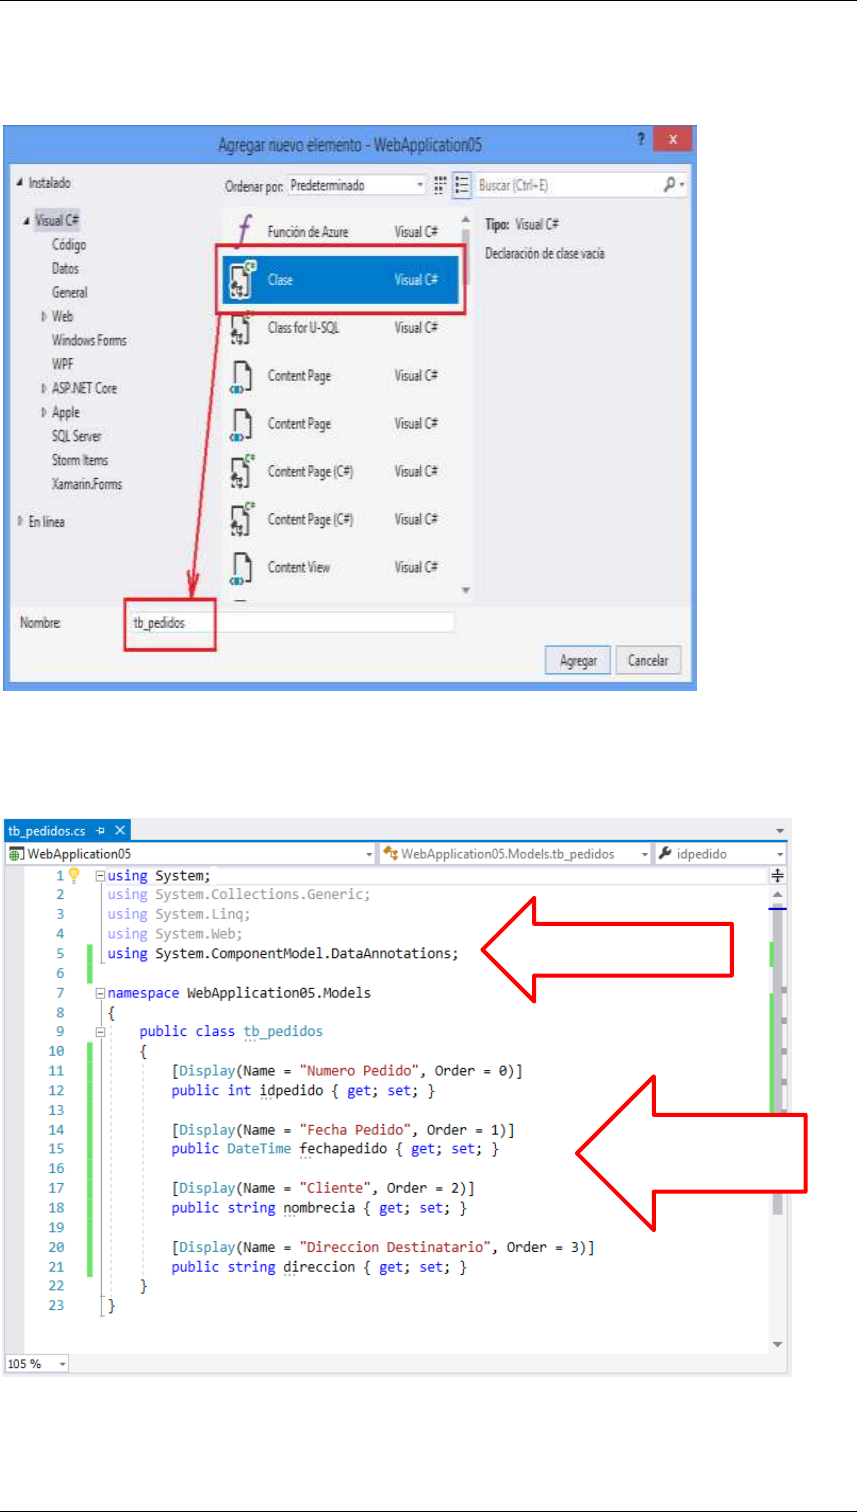
Task: Select the Windows Forms category
Action: point(89,340)
